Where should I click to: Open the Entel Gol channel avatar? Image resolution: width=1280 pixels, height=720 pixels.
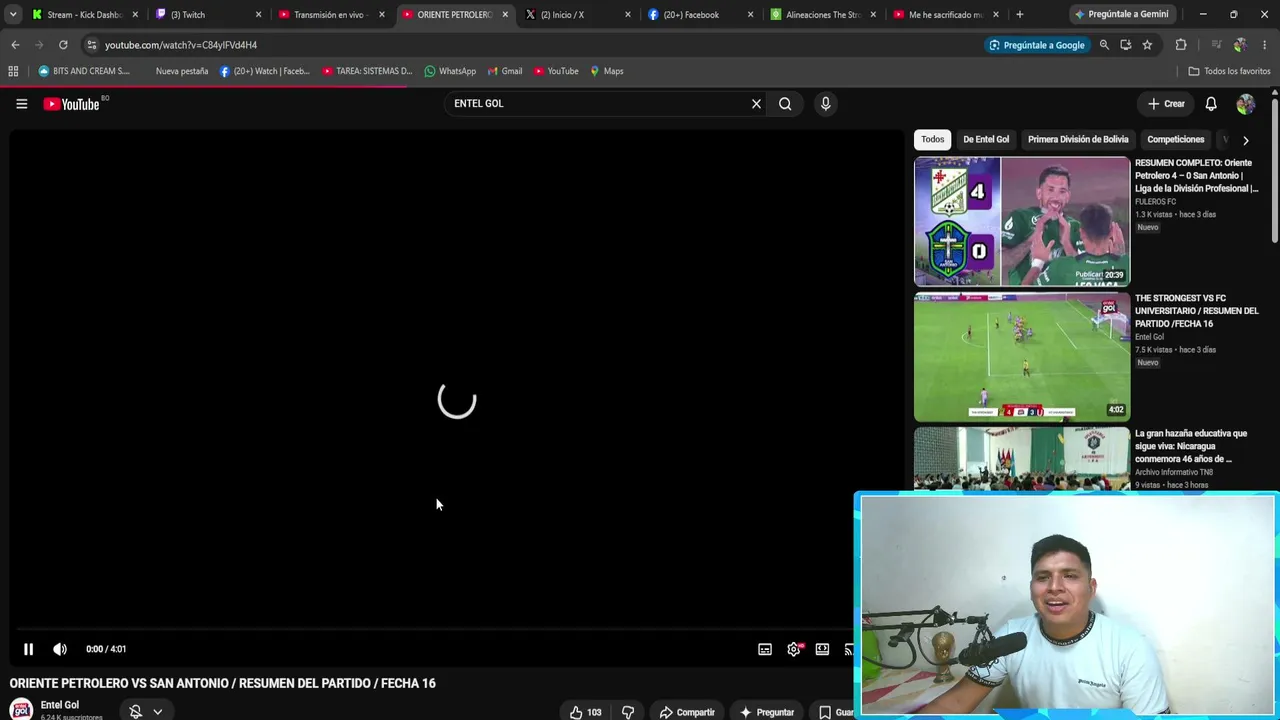21,709
